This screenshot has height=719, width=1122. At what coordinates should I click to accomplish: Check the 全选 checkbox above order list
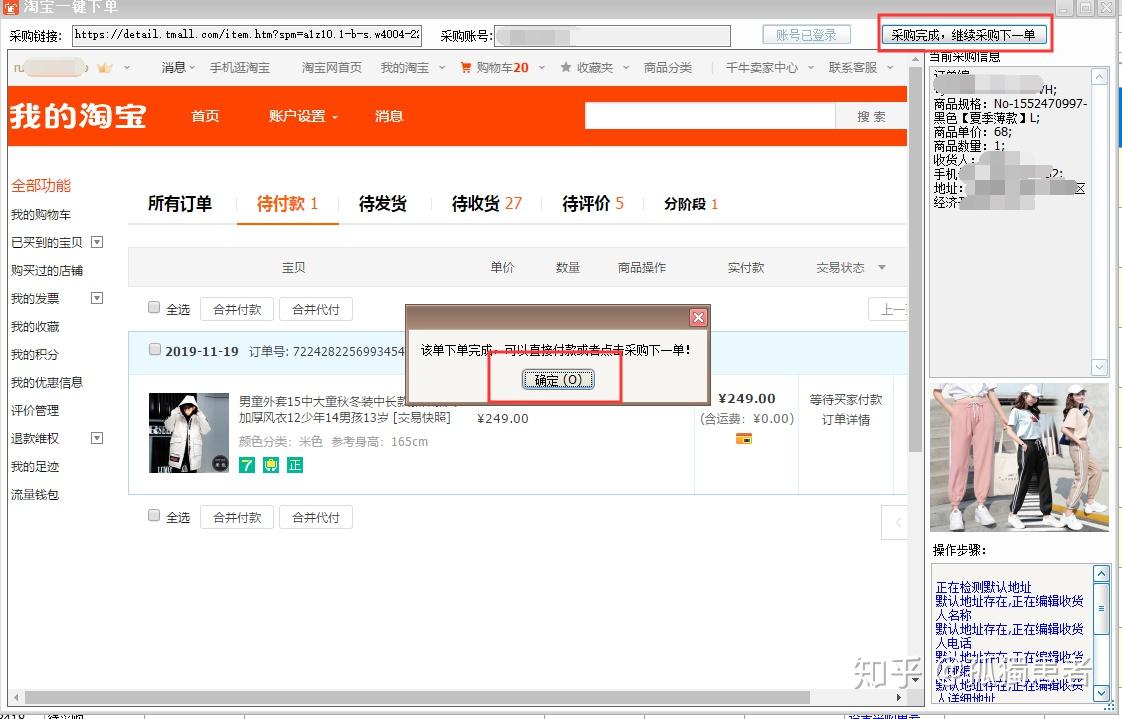[x=154, y=308]
